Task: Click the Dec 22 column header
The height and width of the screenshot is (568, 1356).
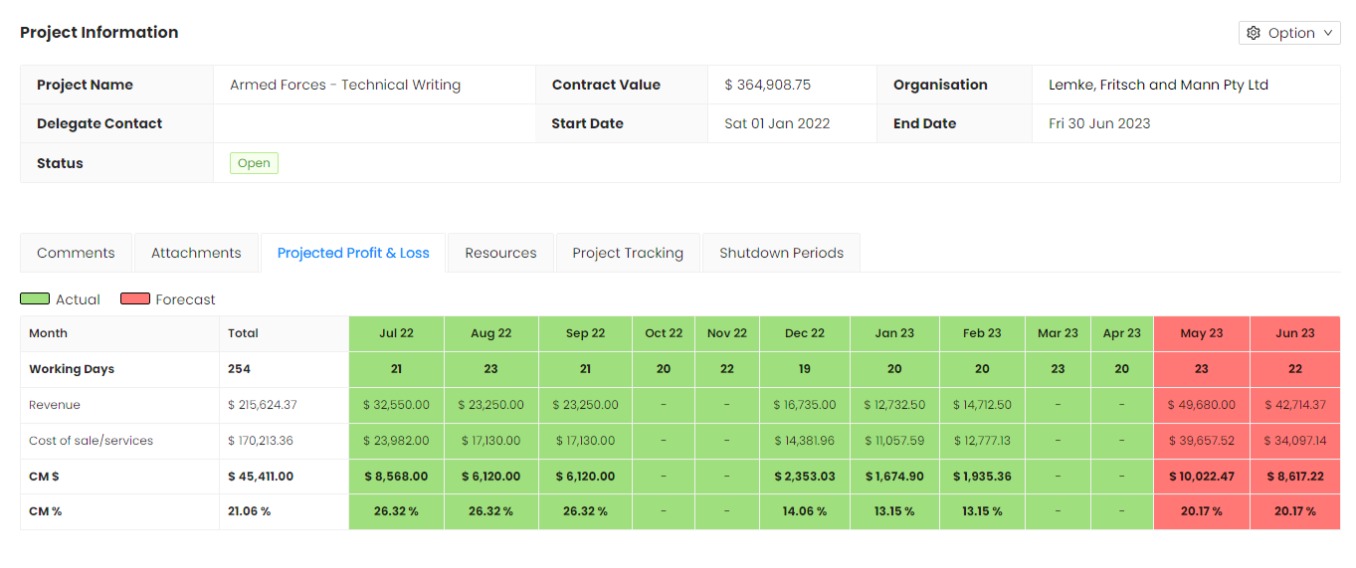Action: pos(804,333)
